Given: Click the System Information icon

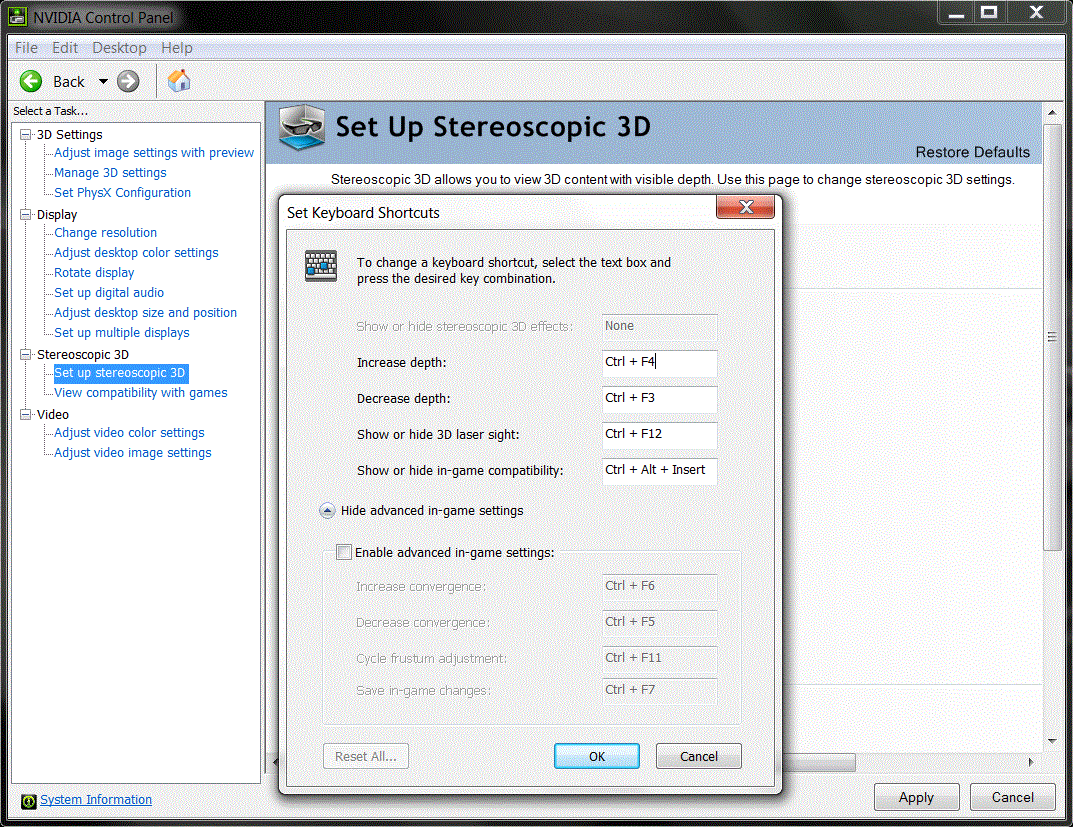Looking at the screenshot, I should click(29, 801).
